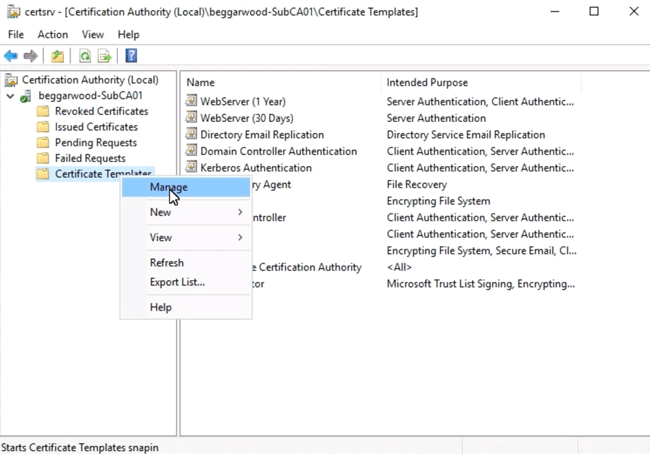The width and height of the screenshot is (650, 454).
Task: Click the status bar text 'Starts Certificate Templates snapin'
Action: pyautogui.click(x=80, y=448)
